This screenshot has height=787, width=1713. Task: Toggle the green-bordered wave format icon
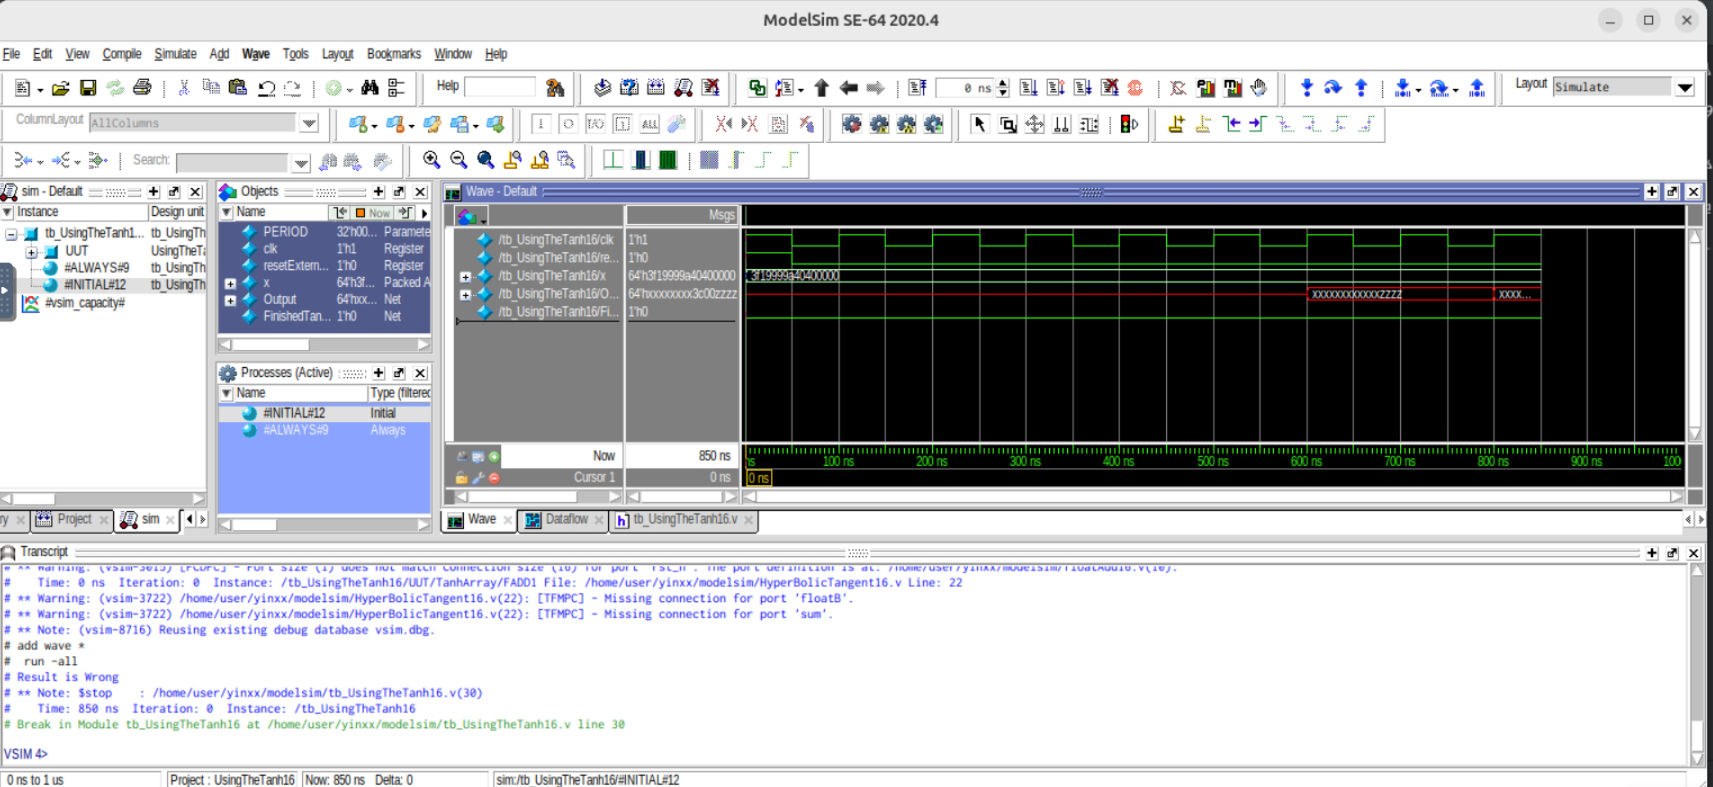[x=641, y=160]
